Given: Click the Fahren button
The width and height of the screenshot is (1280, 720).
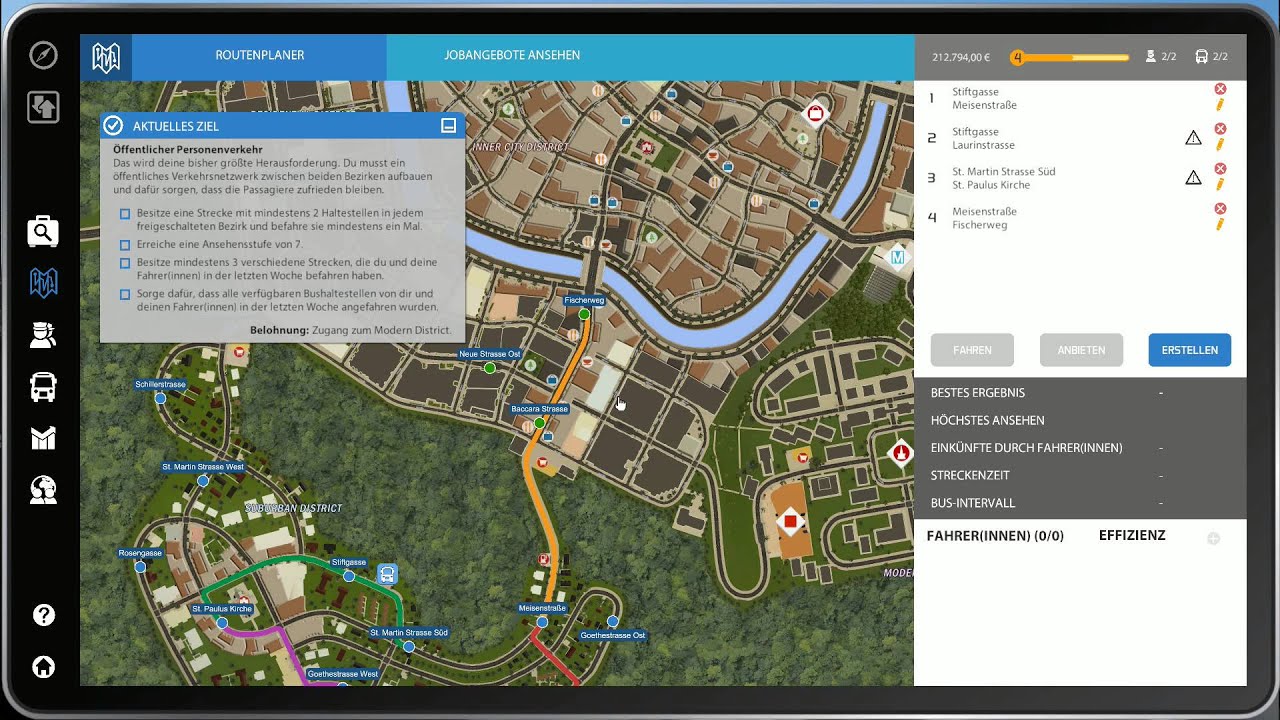Looking at the screenshot, I should click(x=972, y=350).
